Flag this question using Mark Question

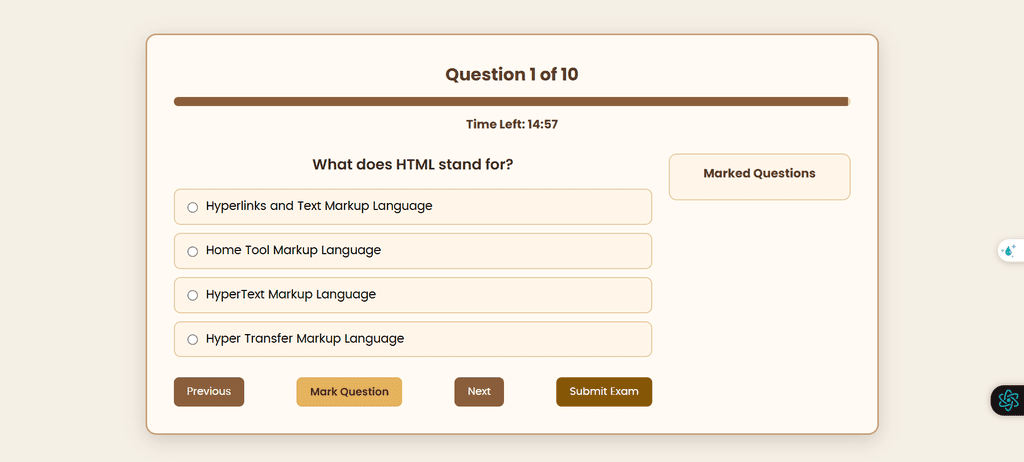coord(349,392)
